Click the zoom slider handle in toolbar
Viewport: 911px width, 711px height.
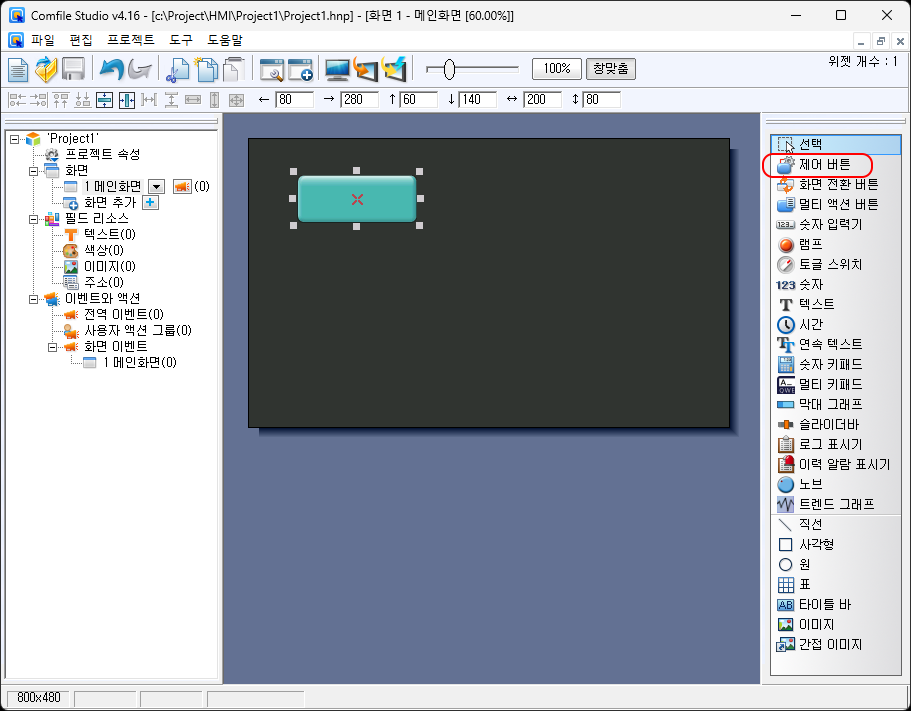449,69
